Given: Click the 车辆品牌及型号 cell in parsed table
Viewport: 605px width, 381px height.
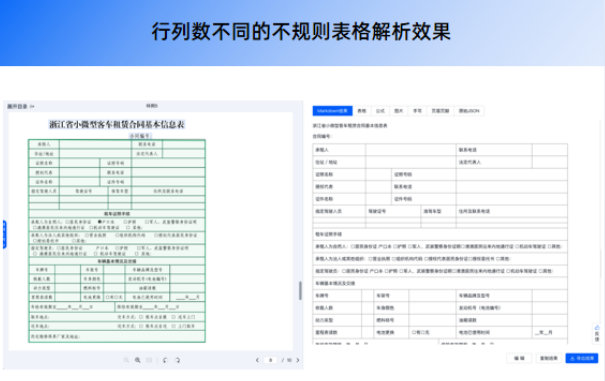Looking at the screenshot, I should pyautogui.click(x=494, y=296).
